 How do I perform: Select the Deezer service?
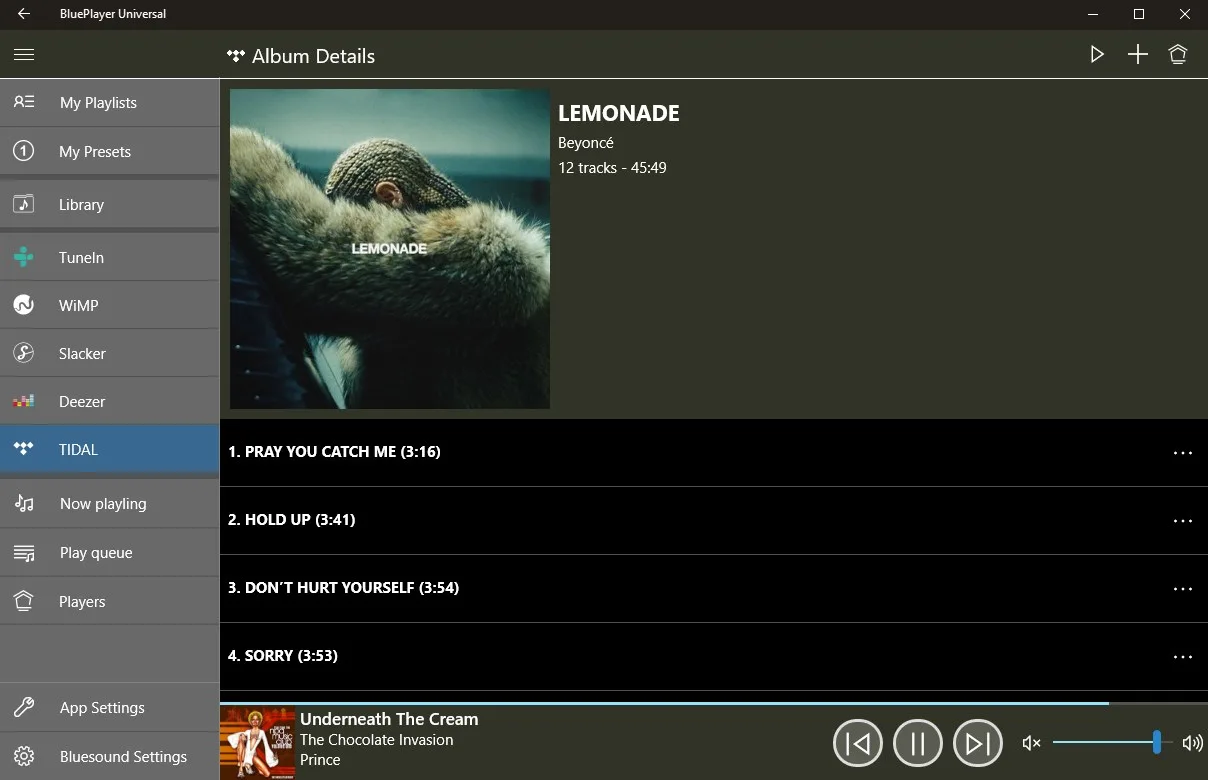pos(109,401)
